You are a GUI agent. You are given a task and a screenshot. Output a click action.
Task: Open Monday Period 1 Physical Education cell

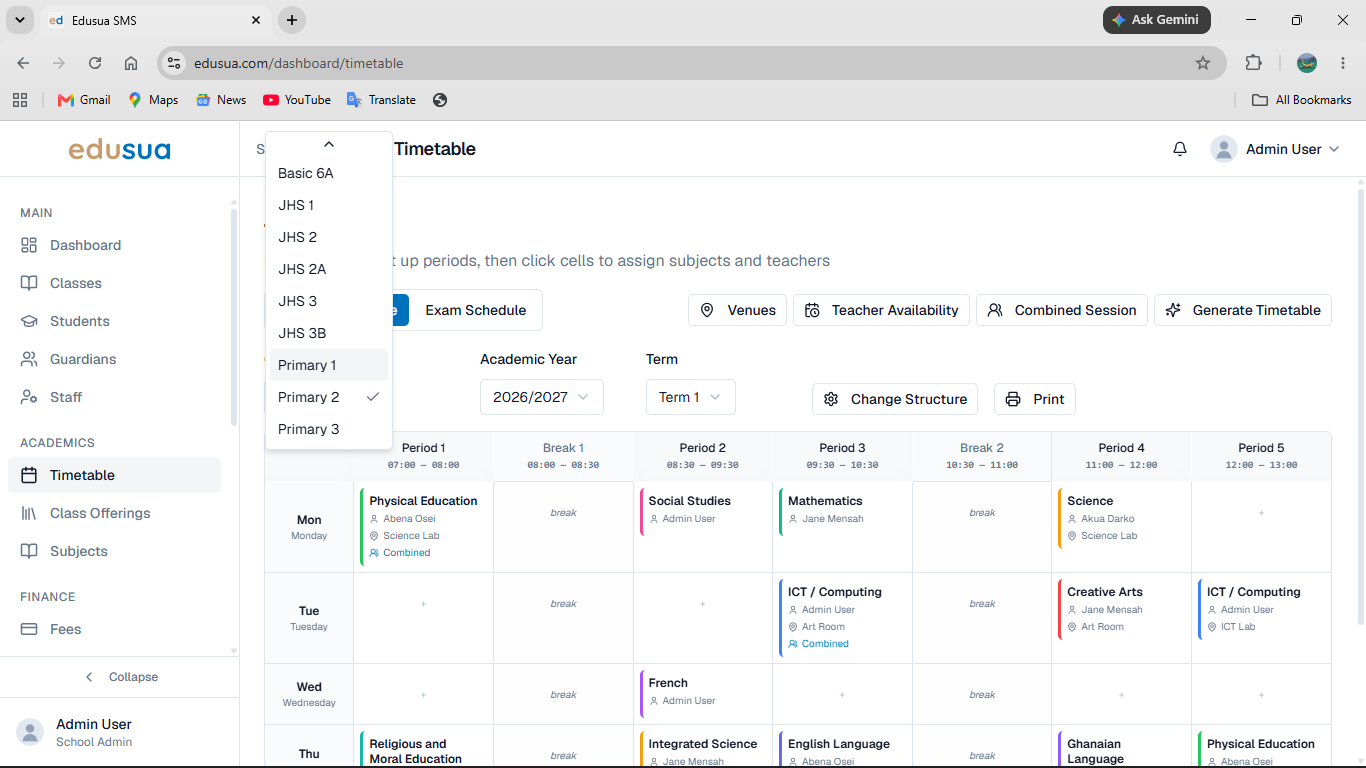pos(423,527)
